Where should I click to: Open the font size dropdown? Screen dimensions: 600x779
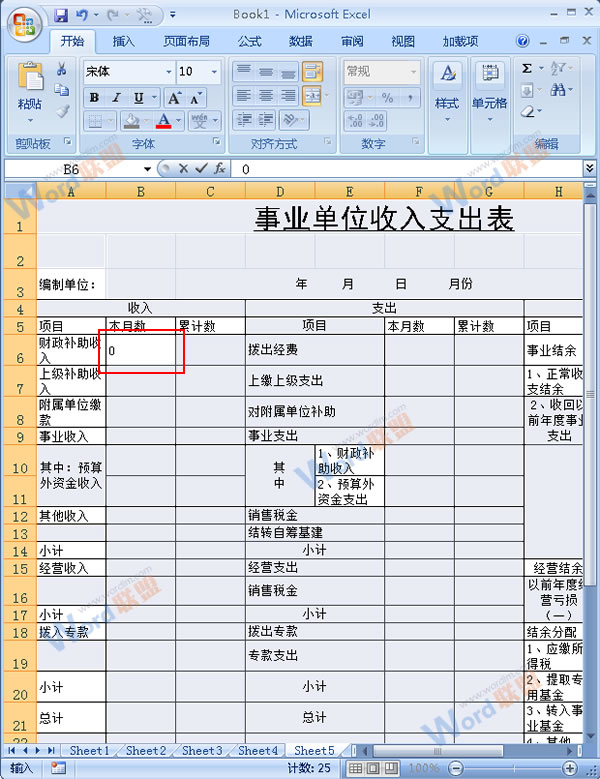(214, 72)
